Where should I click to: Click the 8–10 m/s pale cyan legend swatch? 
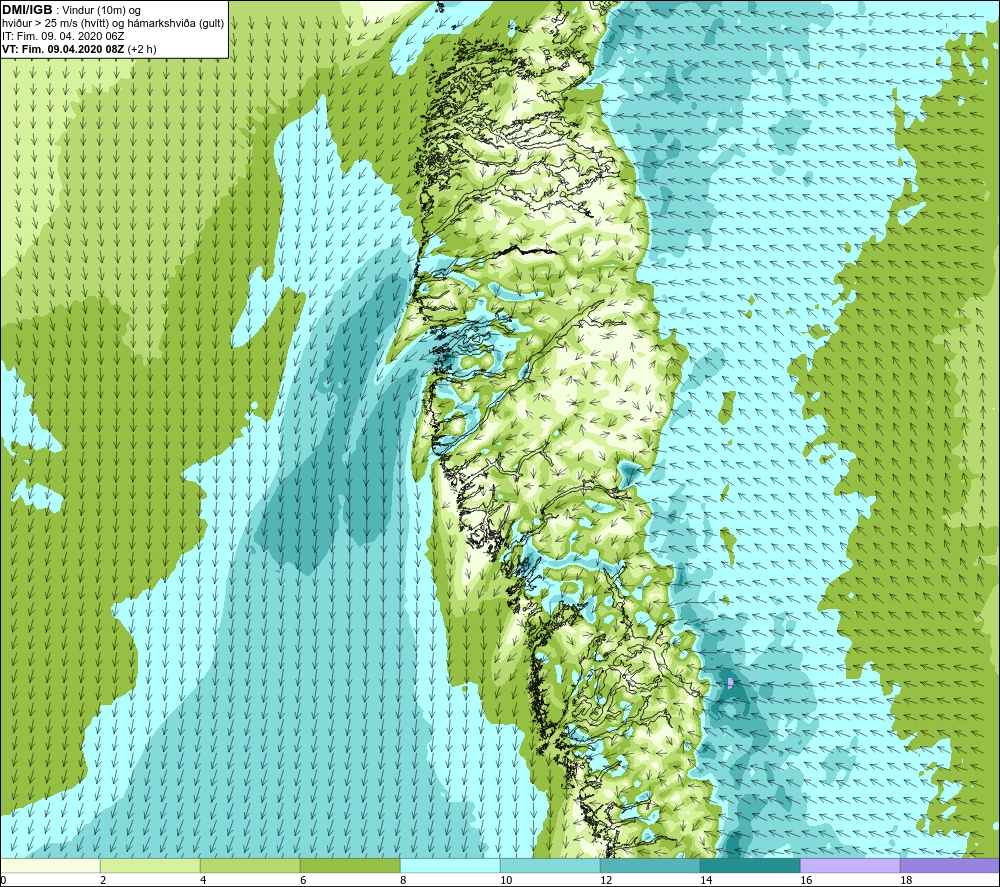click(x=450, y=865)
